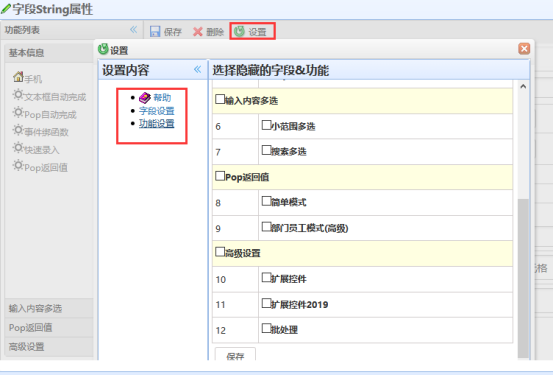Expand the Pop返回值 accordion section at bottom

(49, 327)
